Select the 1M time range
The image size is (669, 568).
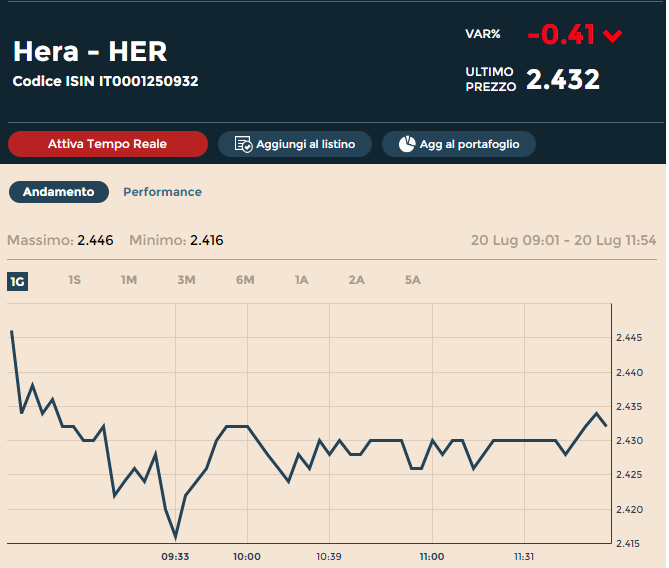tap(129, 280)
